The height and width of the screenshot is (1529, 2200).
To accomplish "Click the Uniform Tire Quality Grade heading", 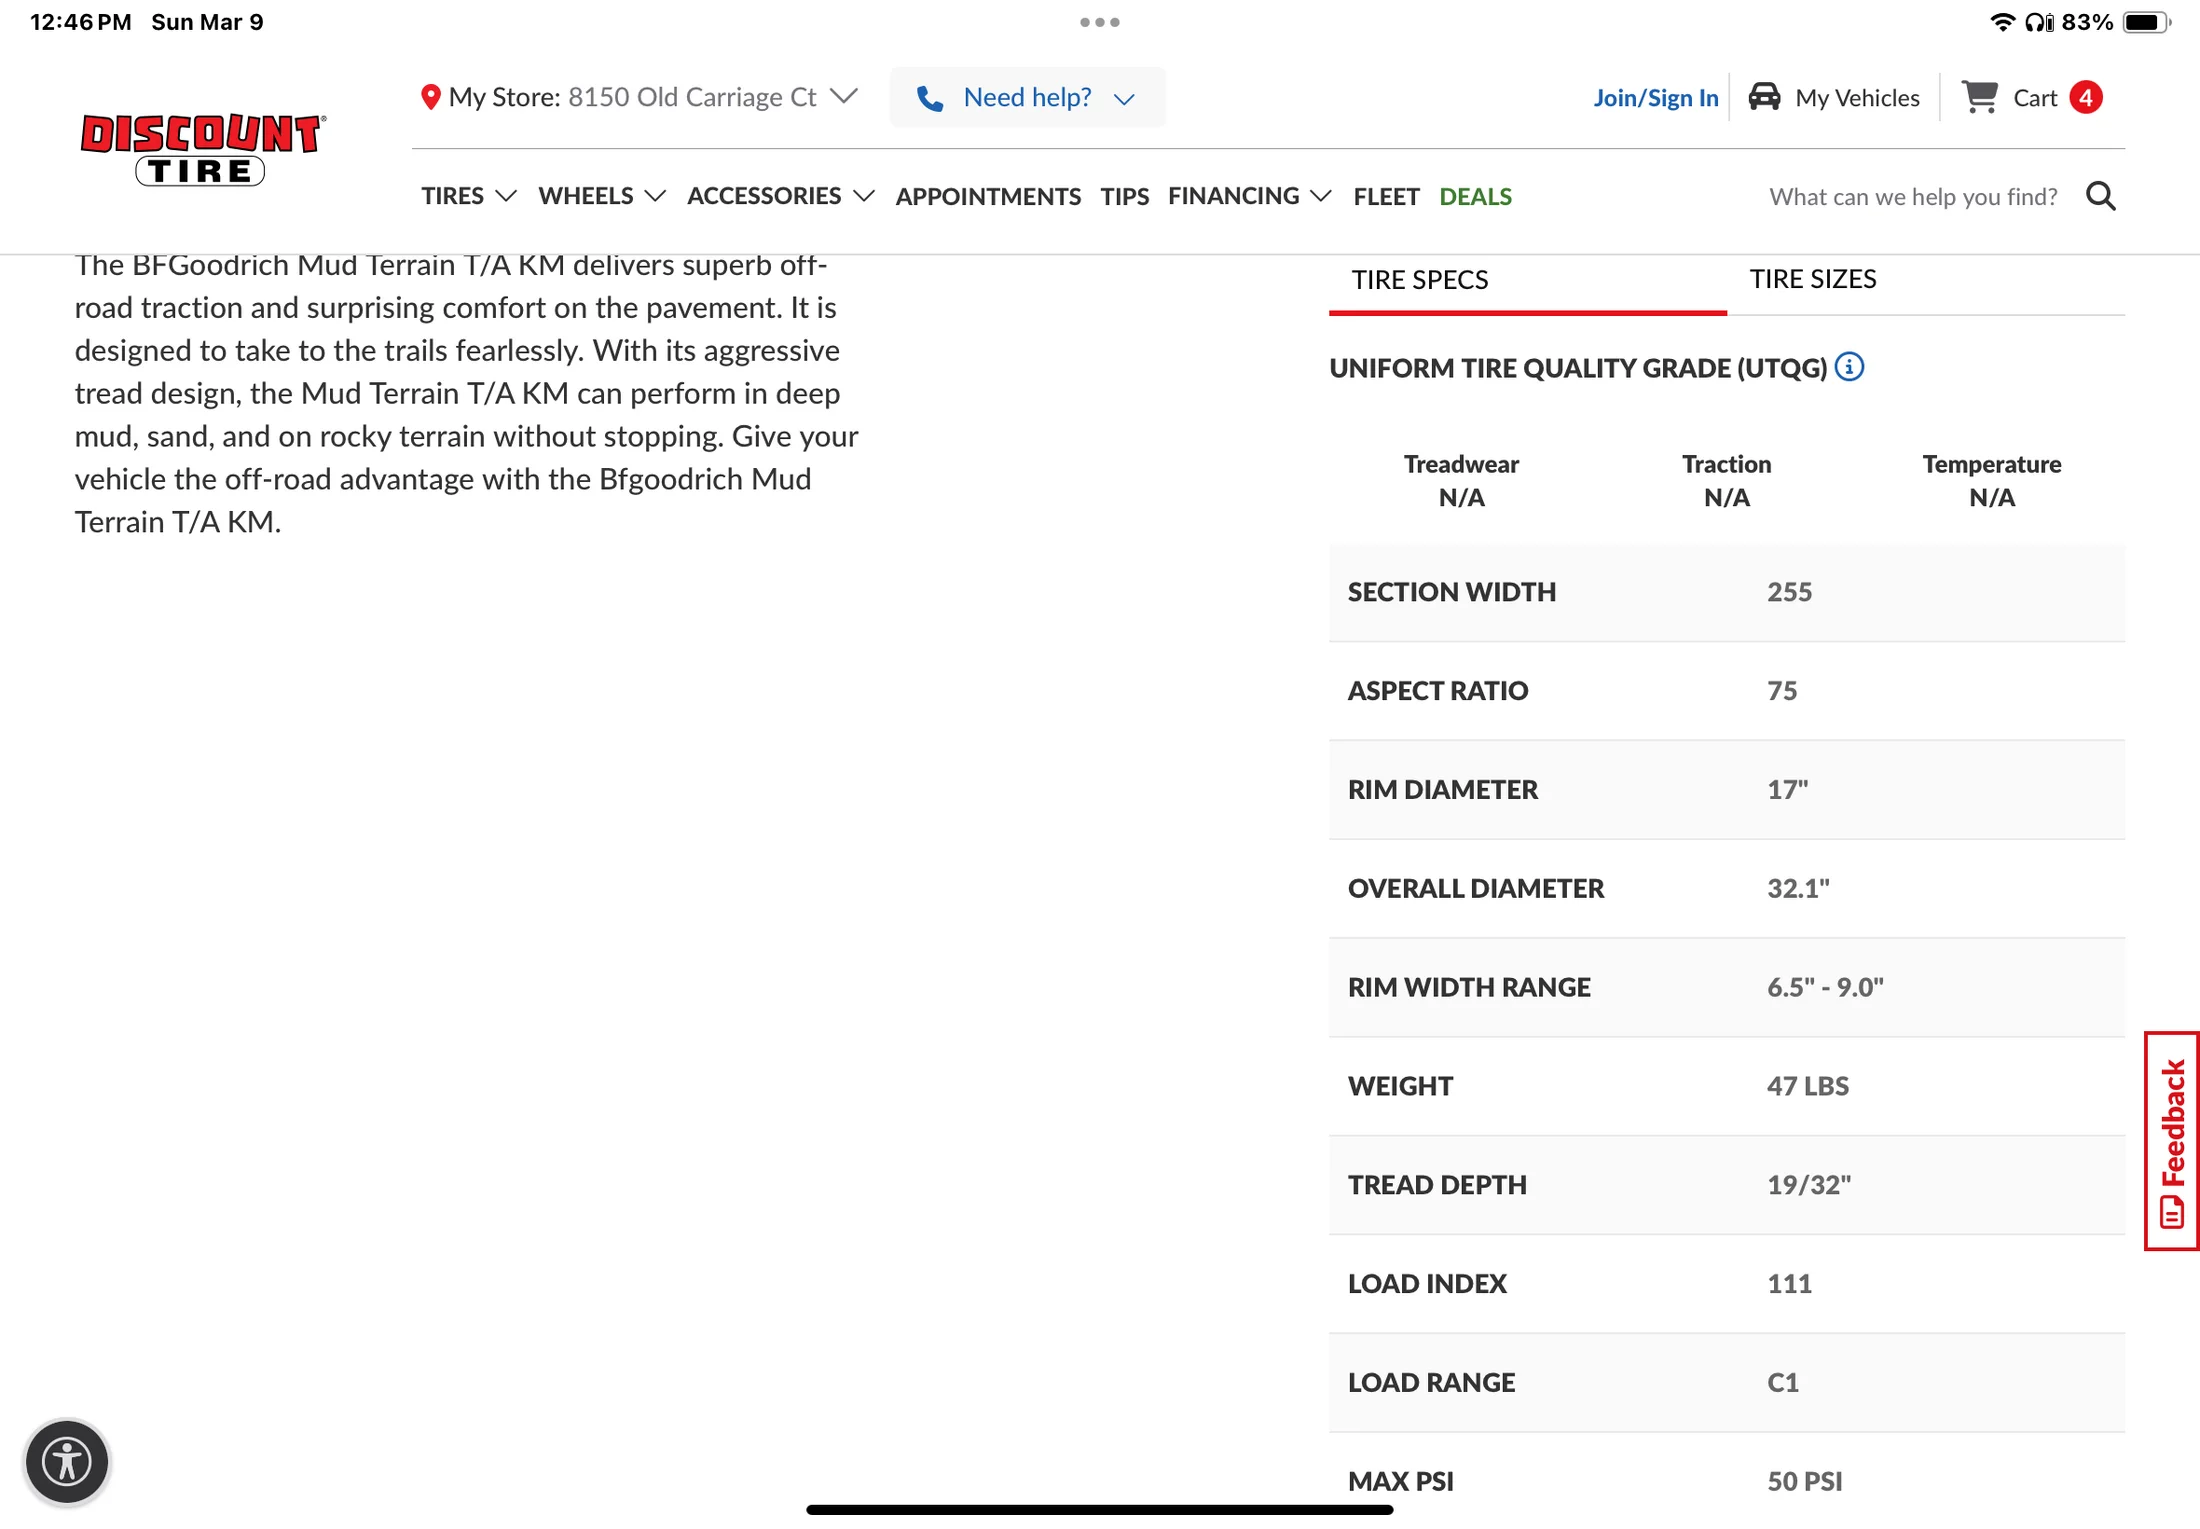I will [x=1578, y=368].
